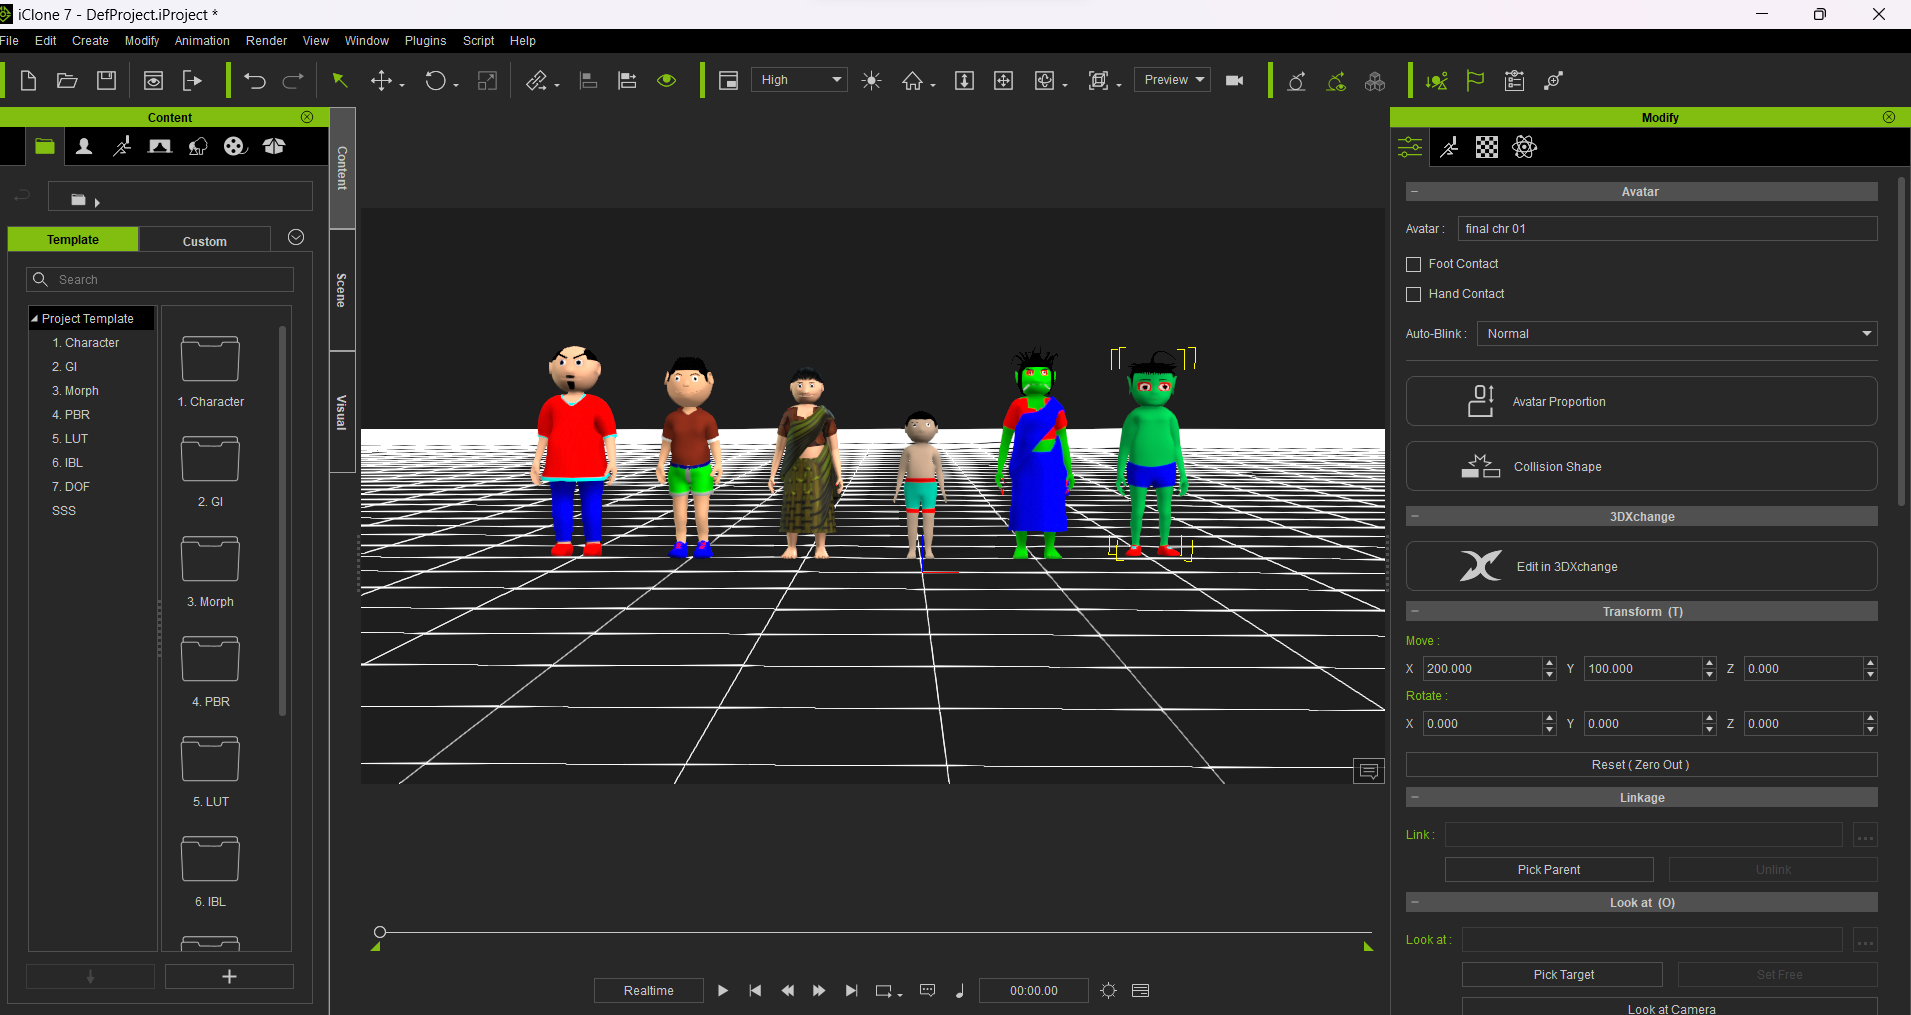Collapse the Project Template tree node

click(35, 319)
